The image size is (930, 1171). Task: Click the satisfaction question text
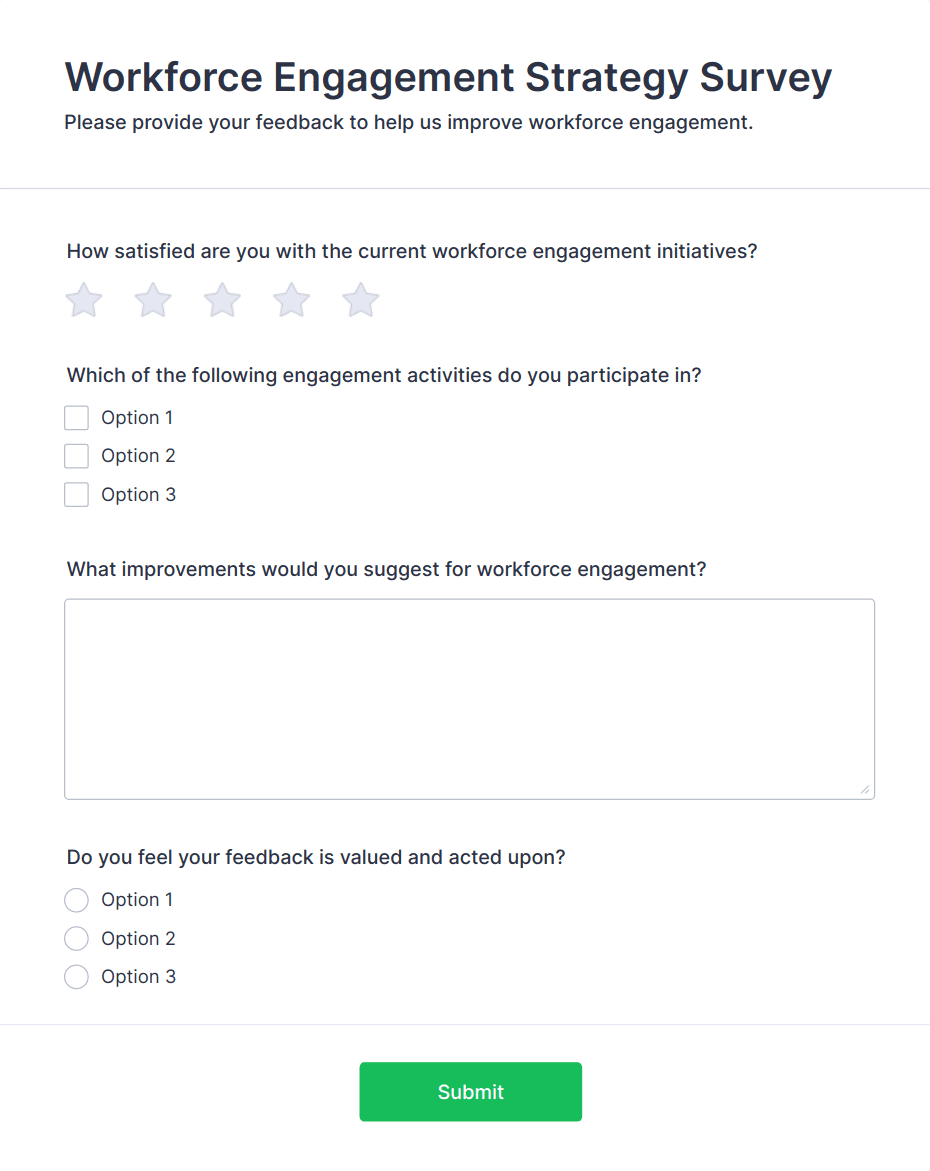click(x=412, y=251)
